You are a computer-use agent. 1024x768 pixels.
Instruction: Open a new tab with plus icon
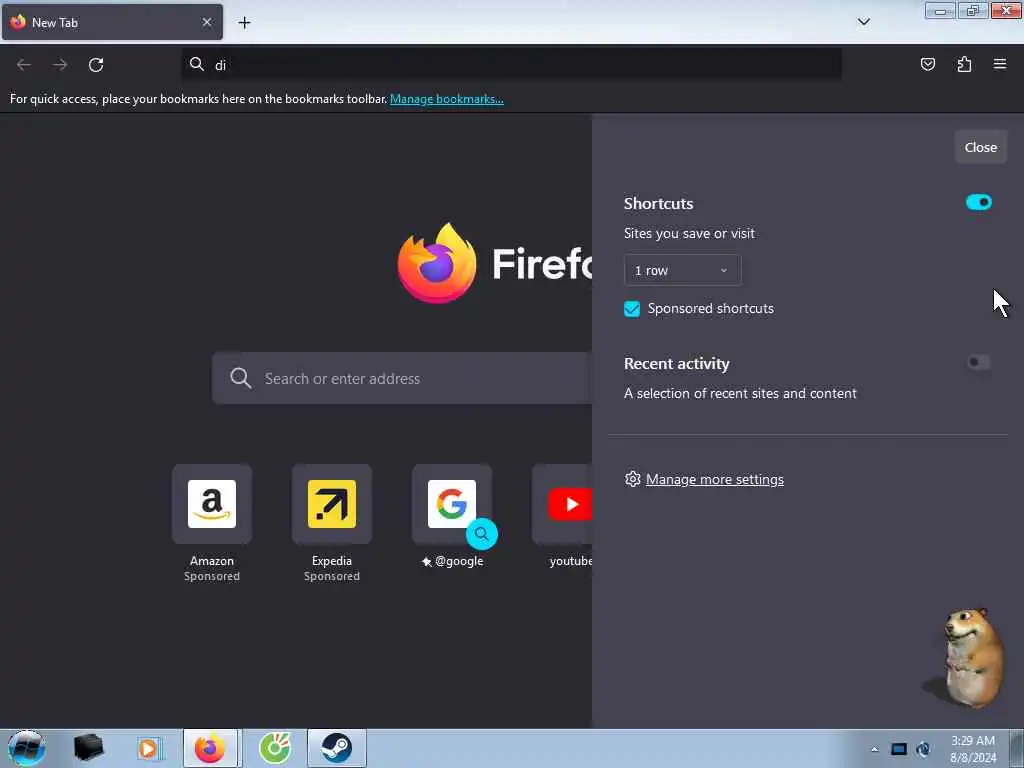244,23
